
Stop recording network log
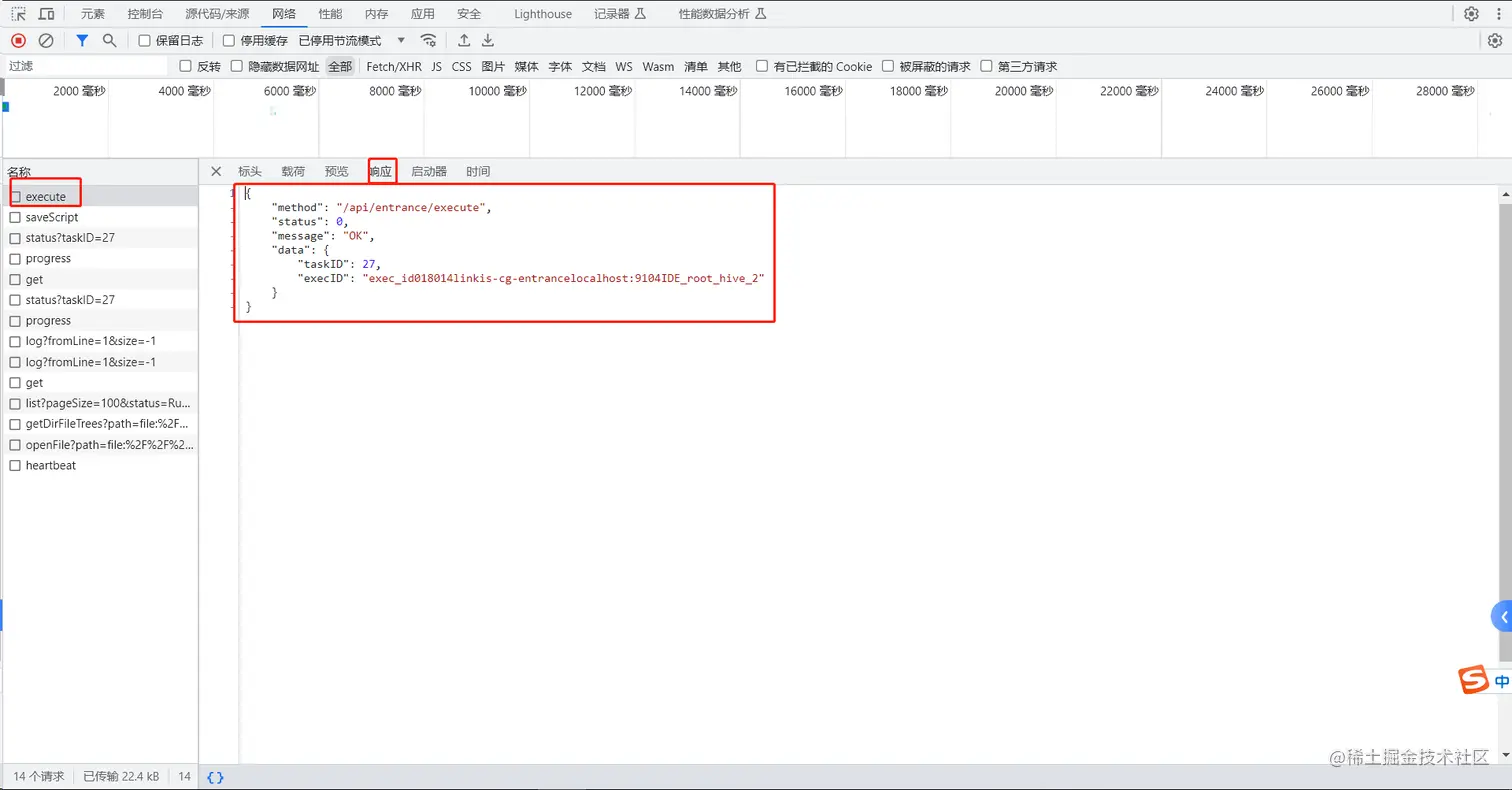point(18,41)
